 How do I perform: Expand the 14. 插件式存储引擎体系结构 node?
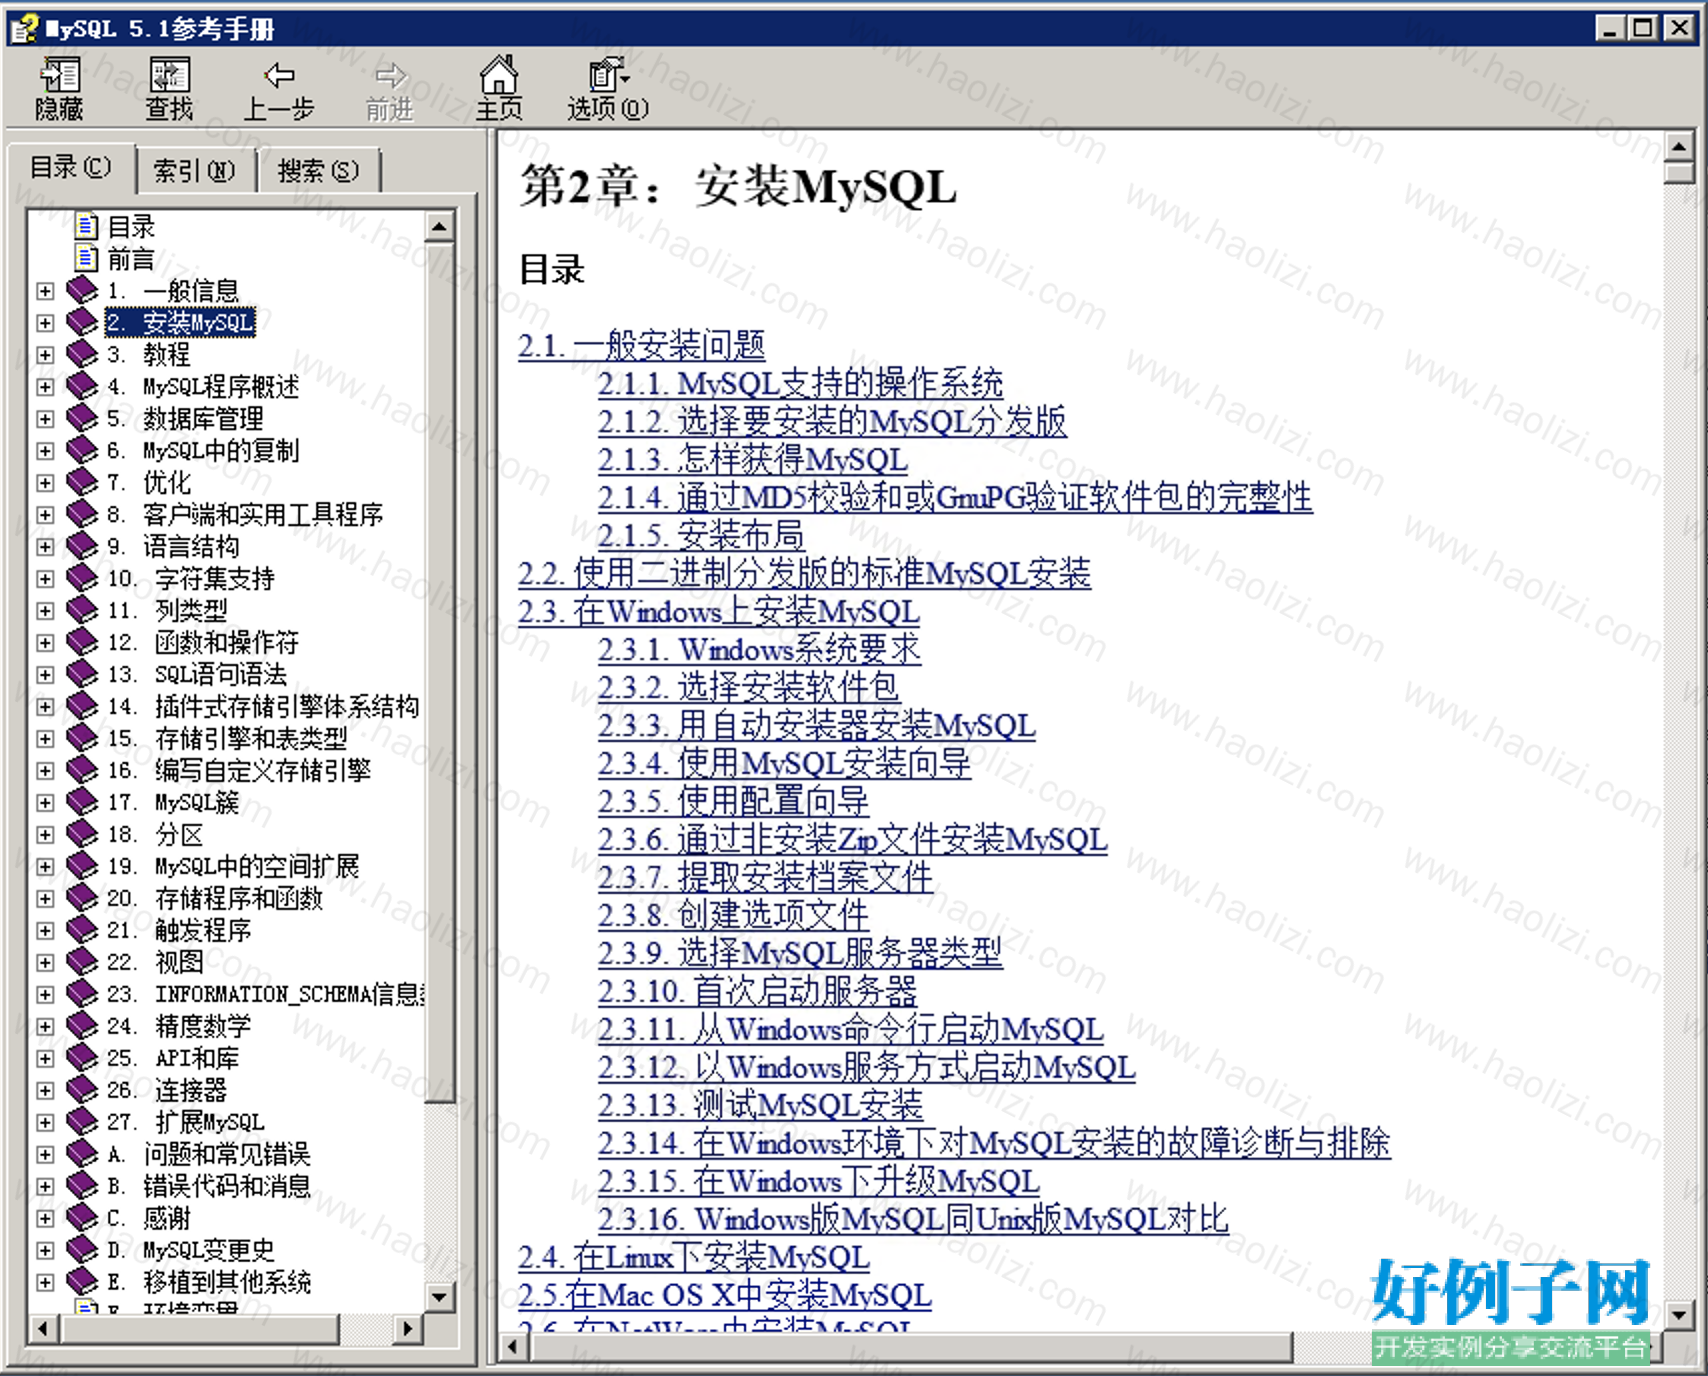coord(45,707)
